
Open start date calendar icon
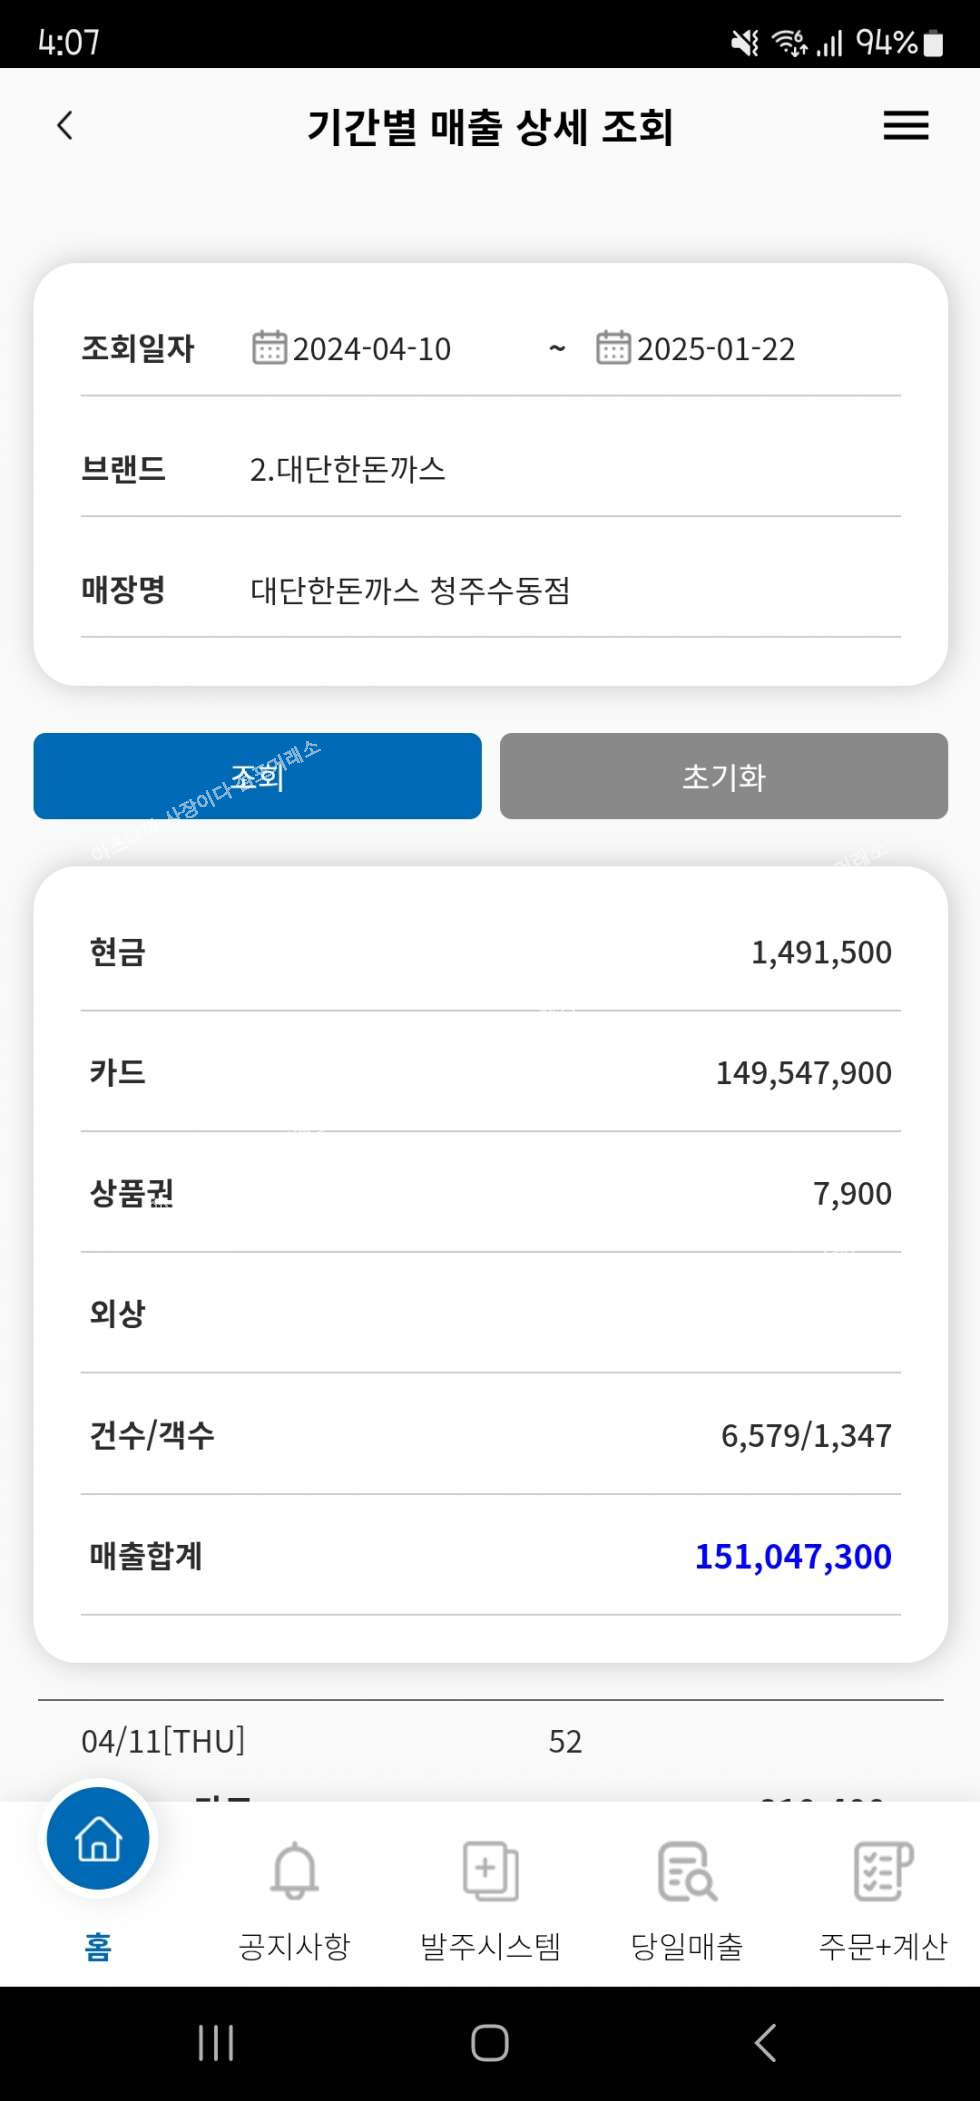(x=269, y=348)
